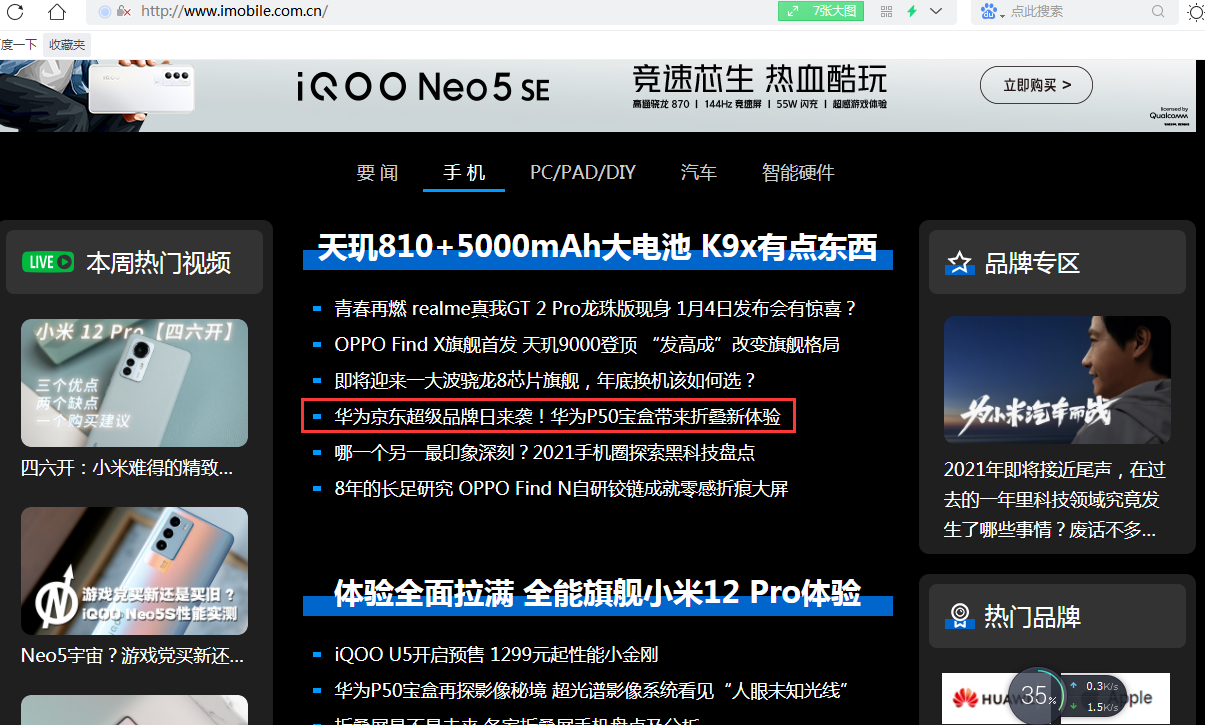Image resolution: width=1205 pixels, height=725 pixels.
Task: Switch to the 汽车 tab
Action: pos(699,172)
